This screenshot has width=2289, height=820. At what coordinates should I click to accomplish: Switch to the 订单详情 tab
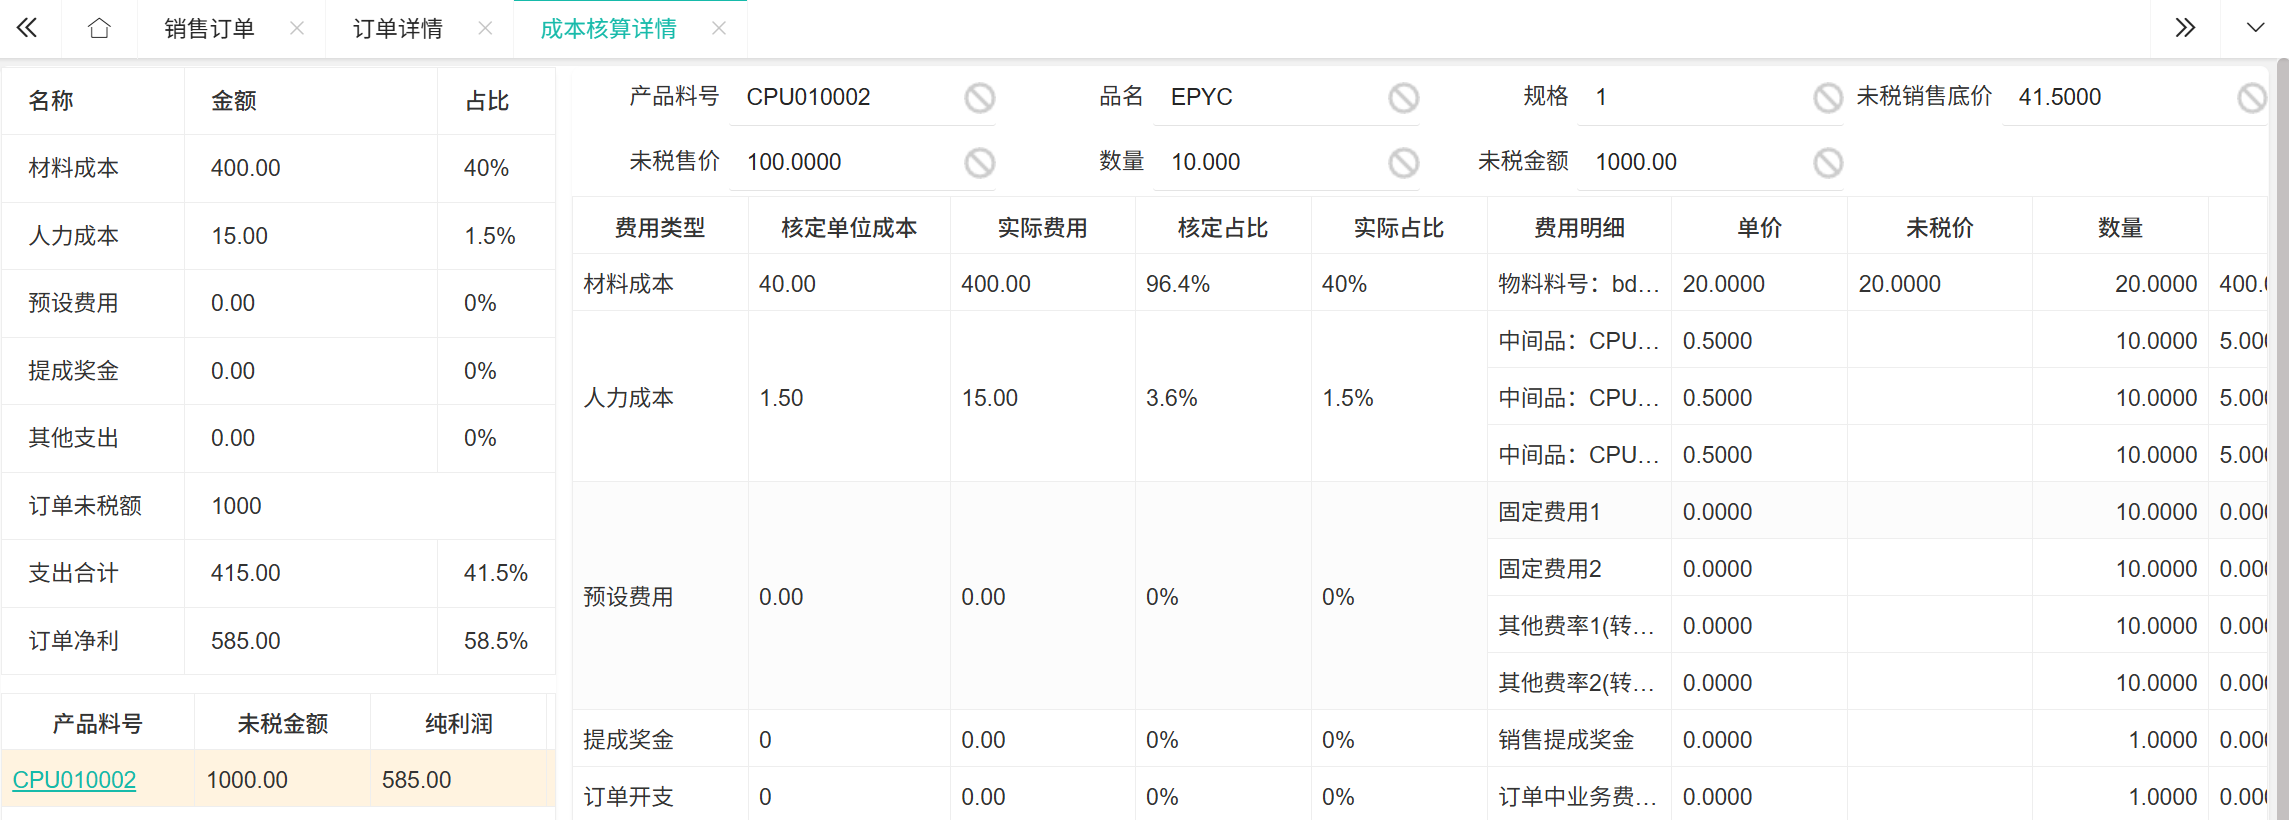397,29
